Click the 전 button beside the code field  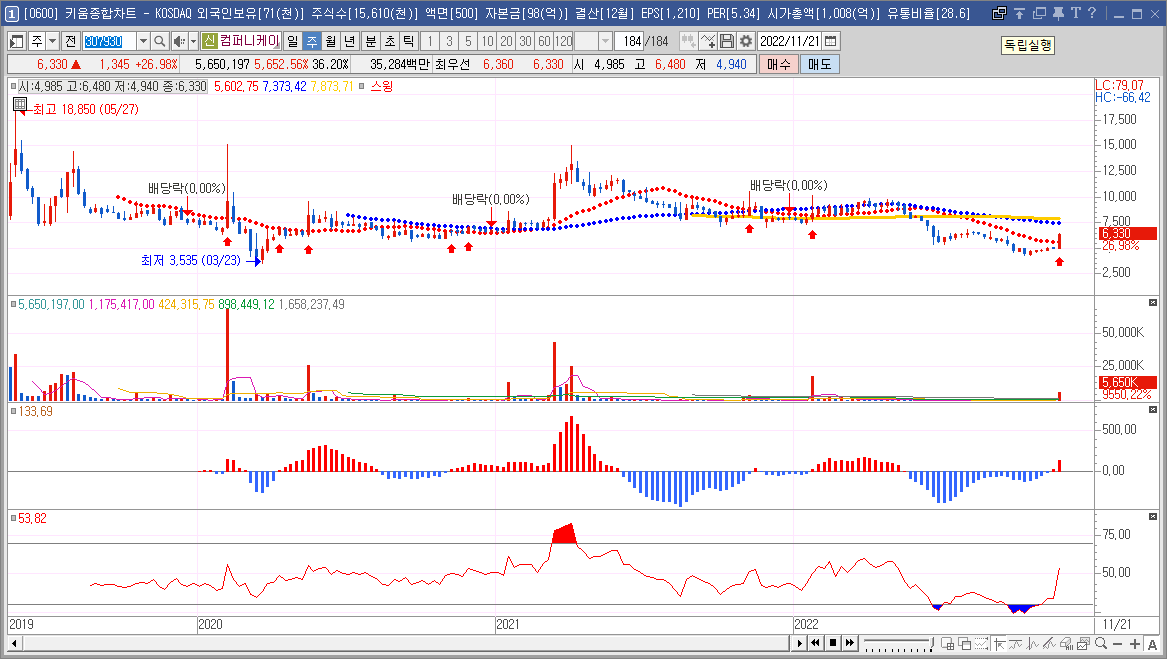(x=71, y=42)
